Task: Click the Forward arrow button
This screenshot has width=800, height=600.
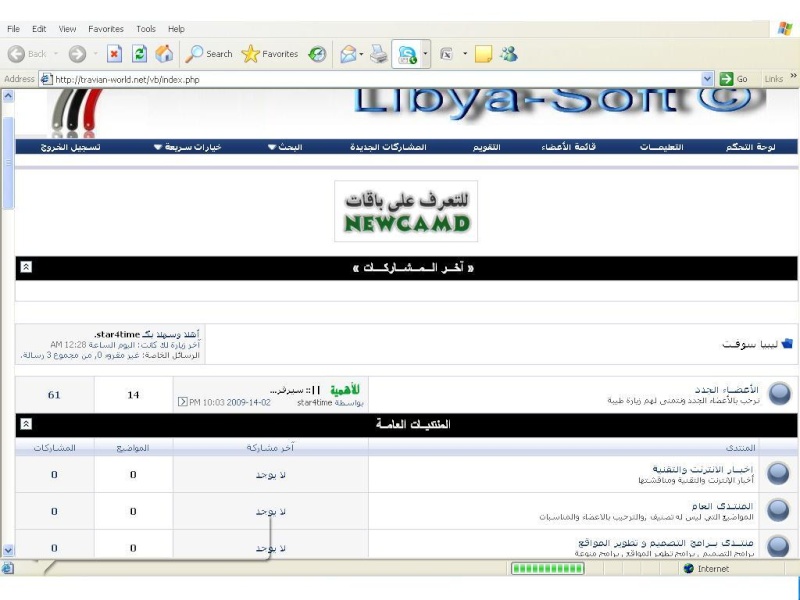Action: 78,54
